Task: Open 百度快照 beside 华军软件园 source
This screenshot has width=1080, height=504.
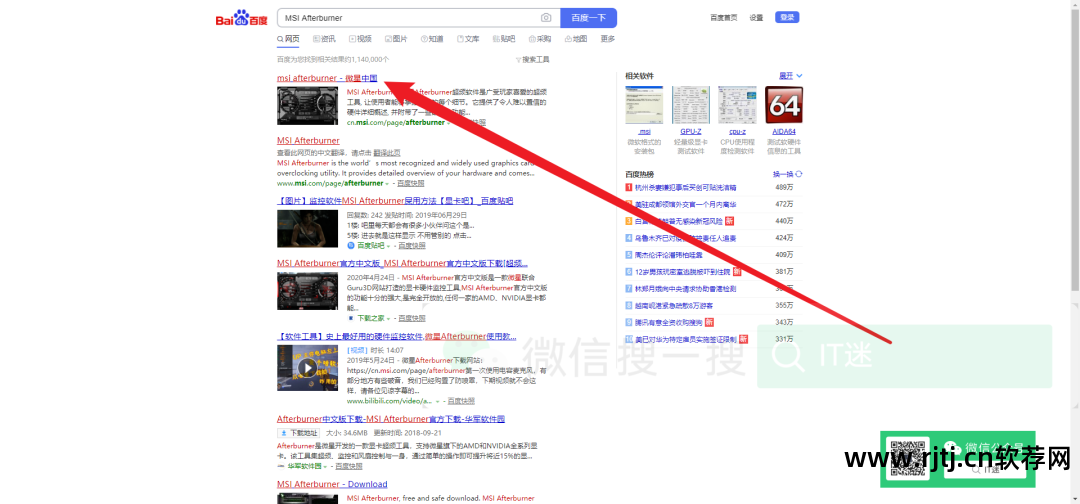Action: 349,466
